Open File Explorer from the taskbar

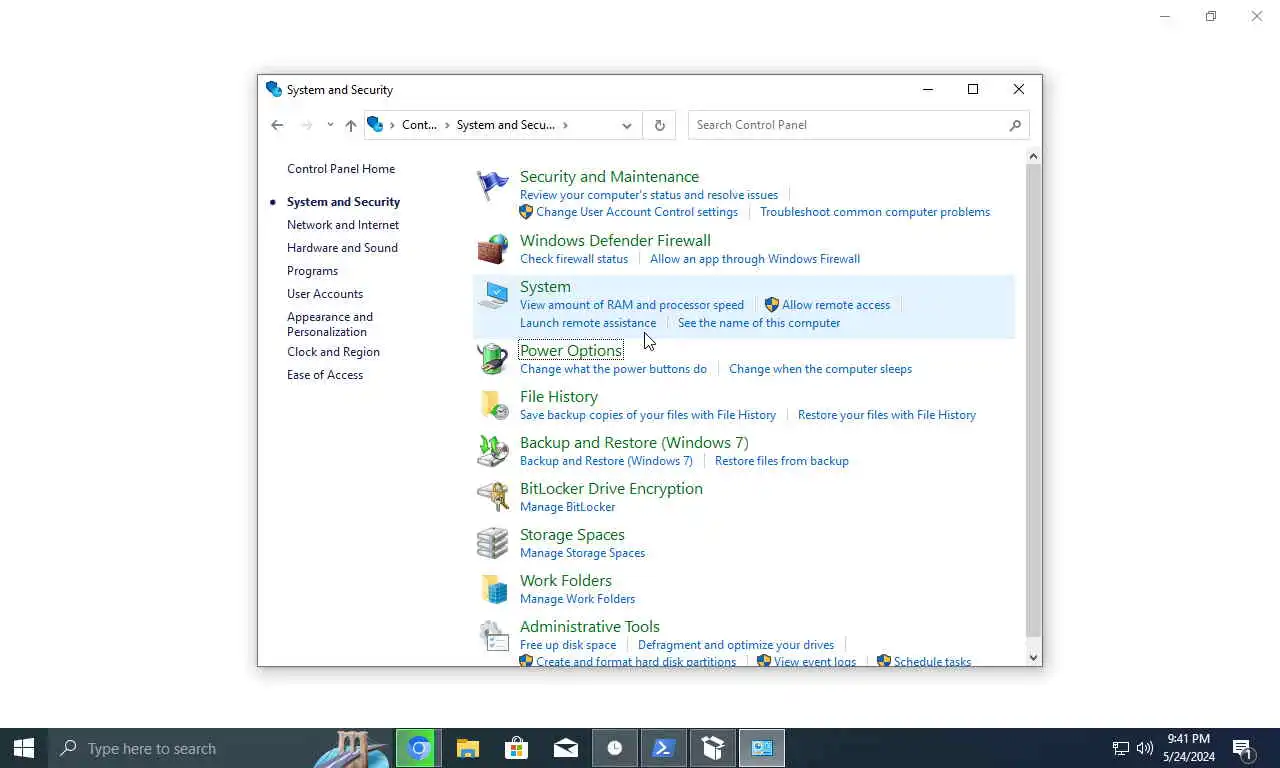coord(467,748)
